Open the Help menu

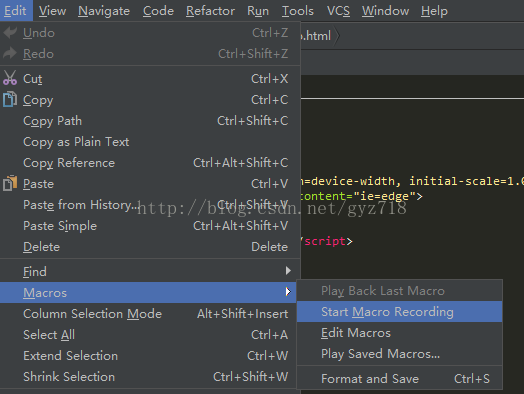(x=434, y=11)
